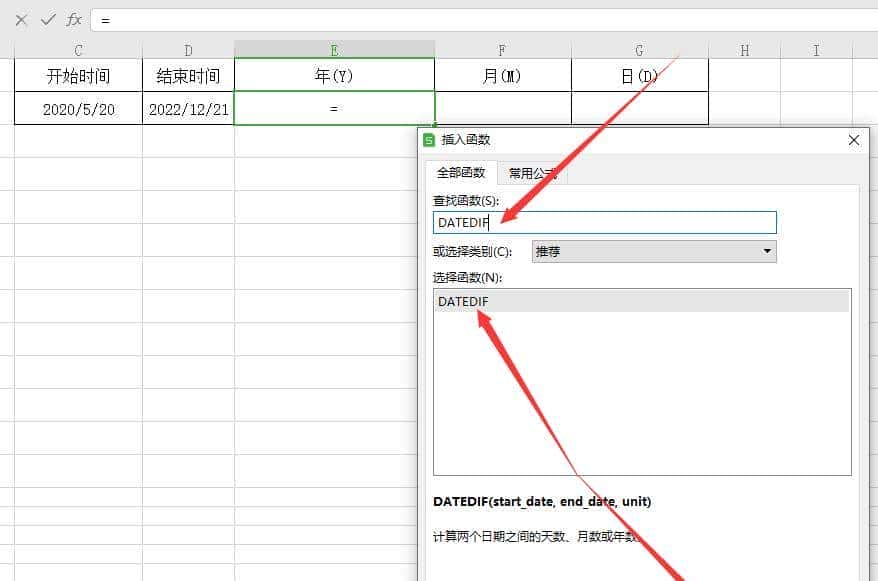Close the 插入函数 dialog
Screen dimensions: 878x581
(854, 140)
